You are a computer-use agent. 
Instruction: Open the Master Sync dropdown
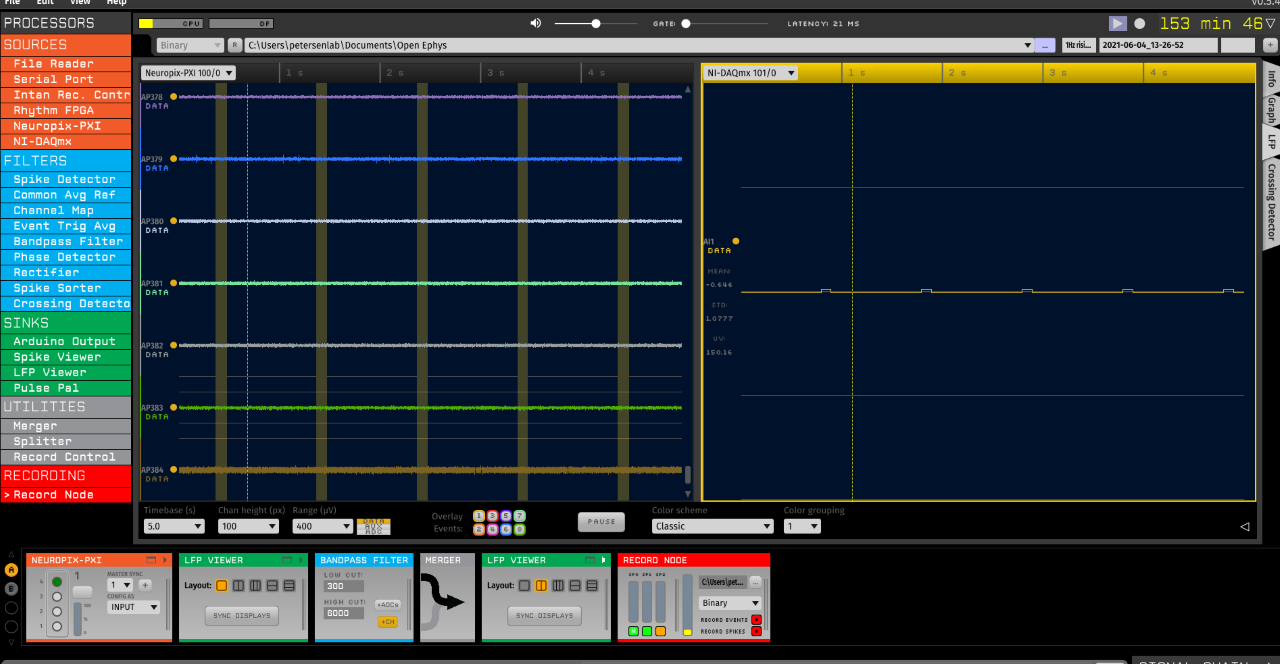pyautogui.click(x=120, y=585)
